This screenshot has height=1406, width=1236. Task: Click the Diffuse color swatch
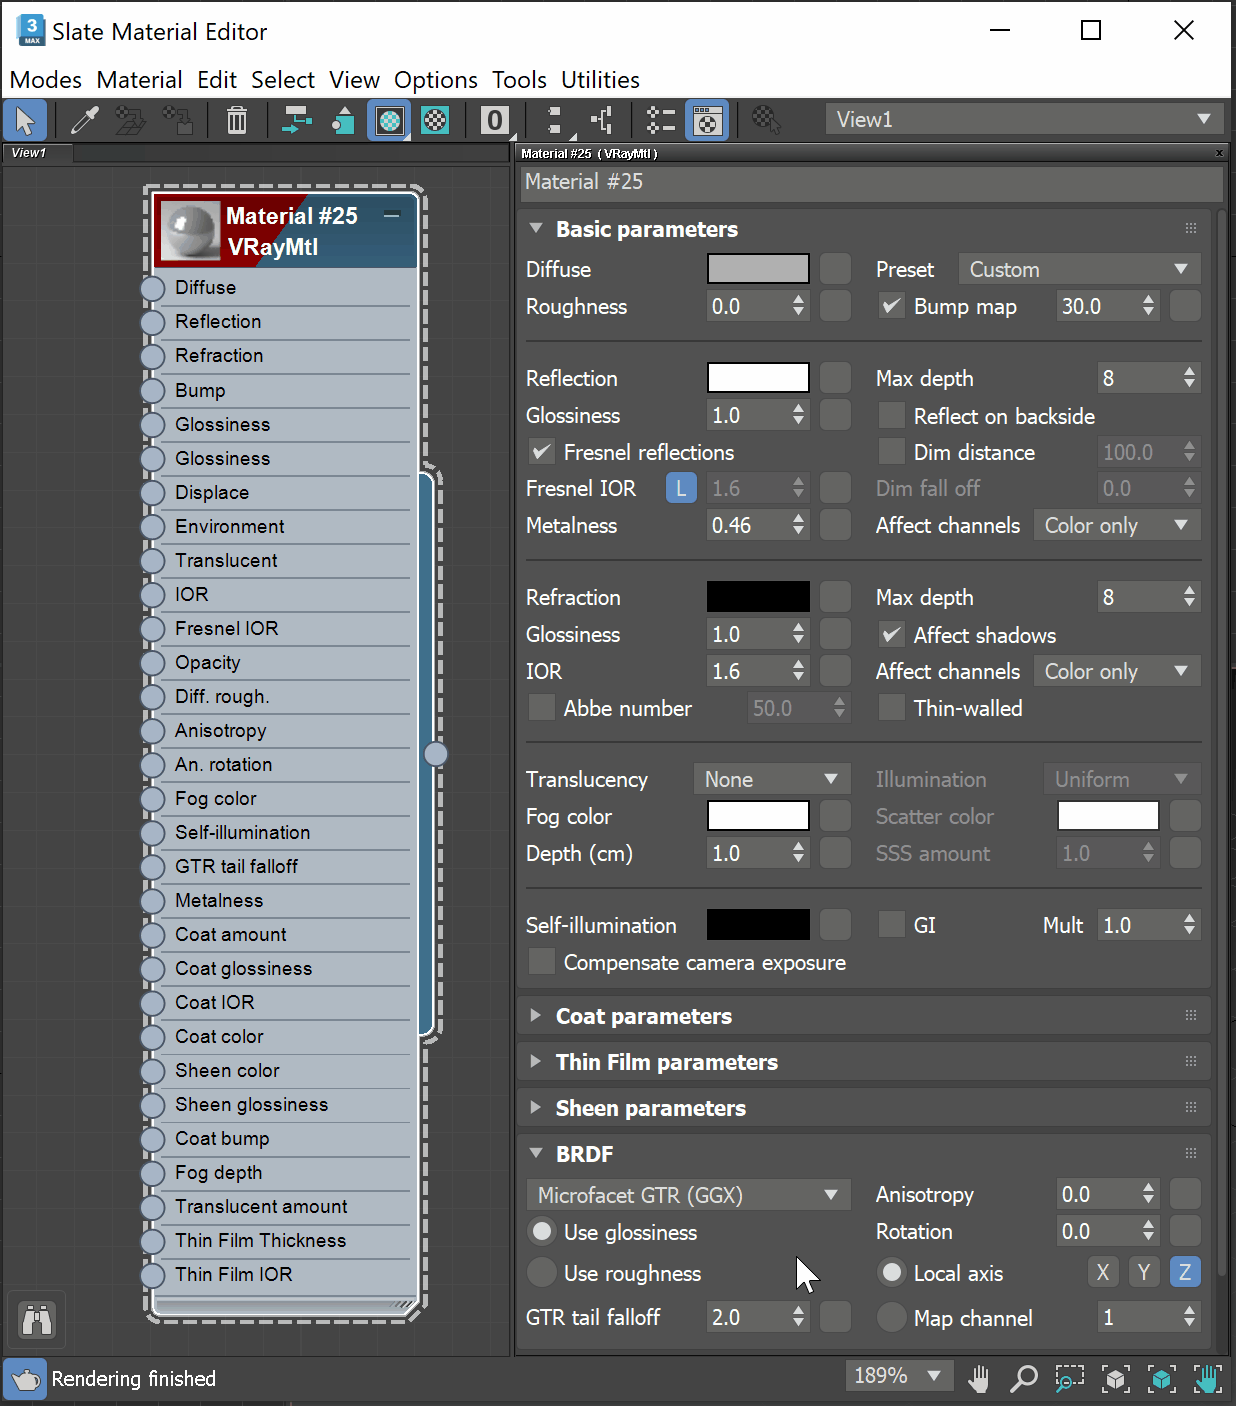757,269
